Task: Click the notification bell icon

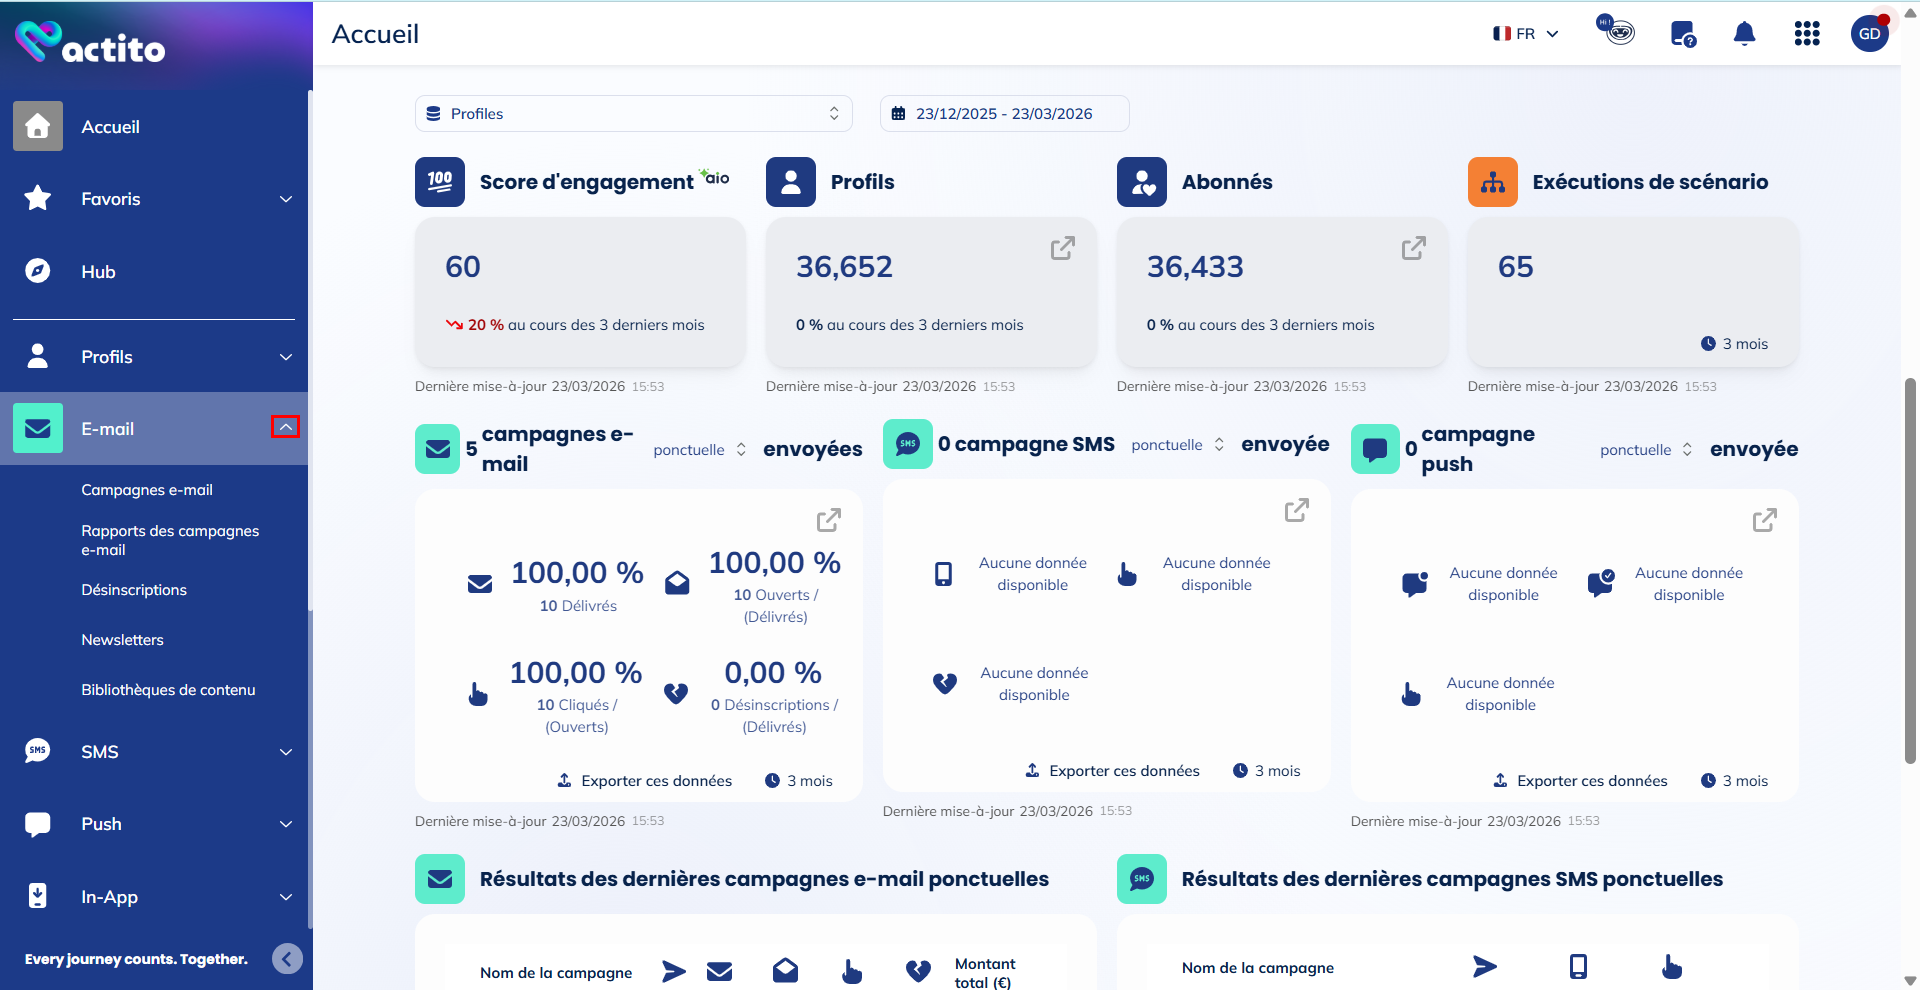Action: tap(1744, 34)
